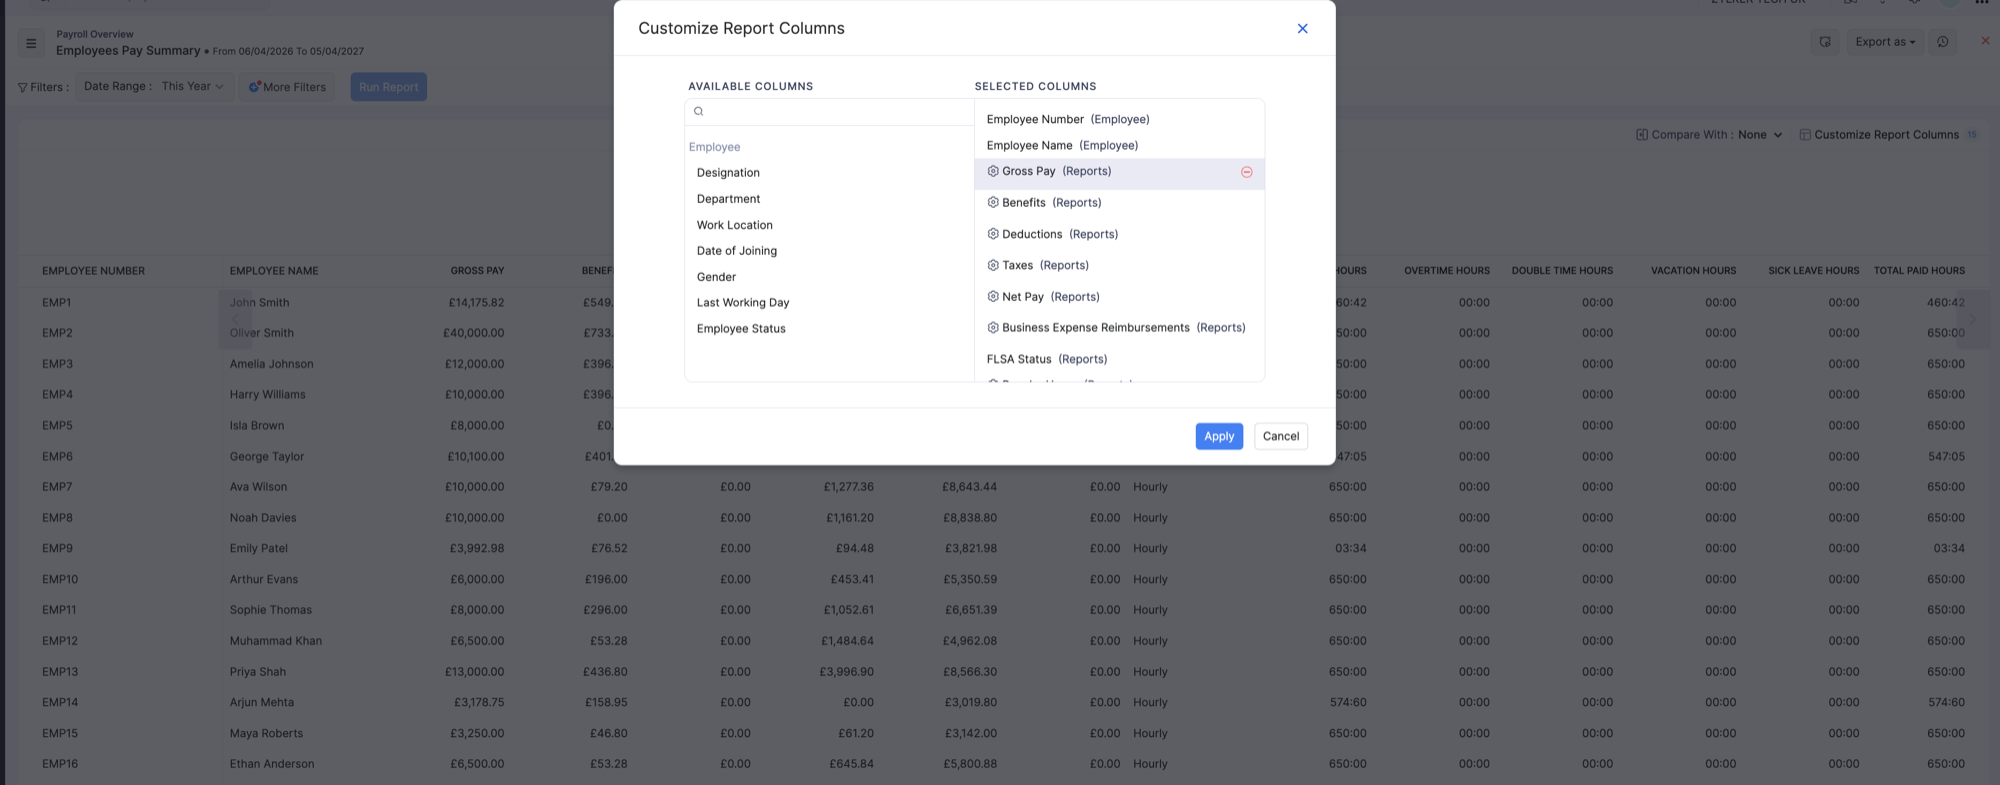
Task: Click the GROSS PAY column header
Action: click(x=477, y=271)
